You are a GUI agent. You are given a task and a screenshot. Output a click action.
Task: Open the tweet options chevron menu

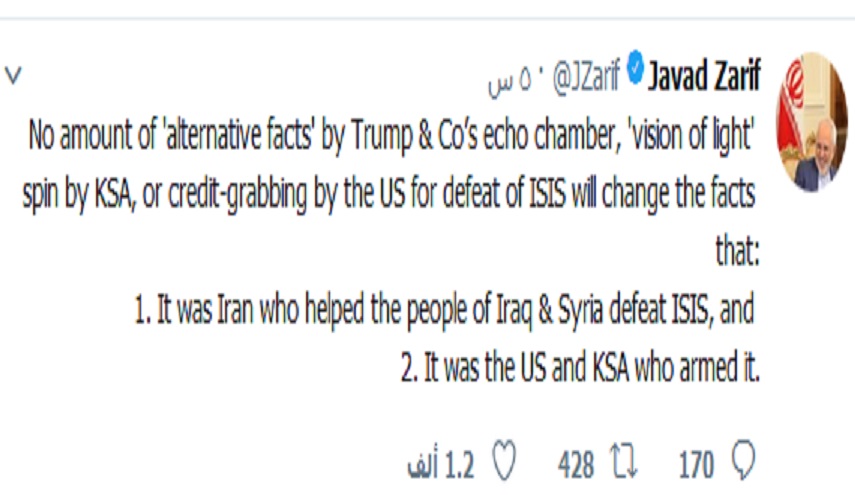[13, 75]
